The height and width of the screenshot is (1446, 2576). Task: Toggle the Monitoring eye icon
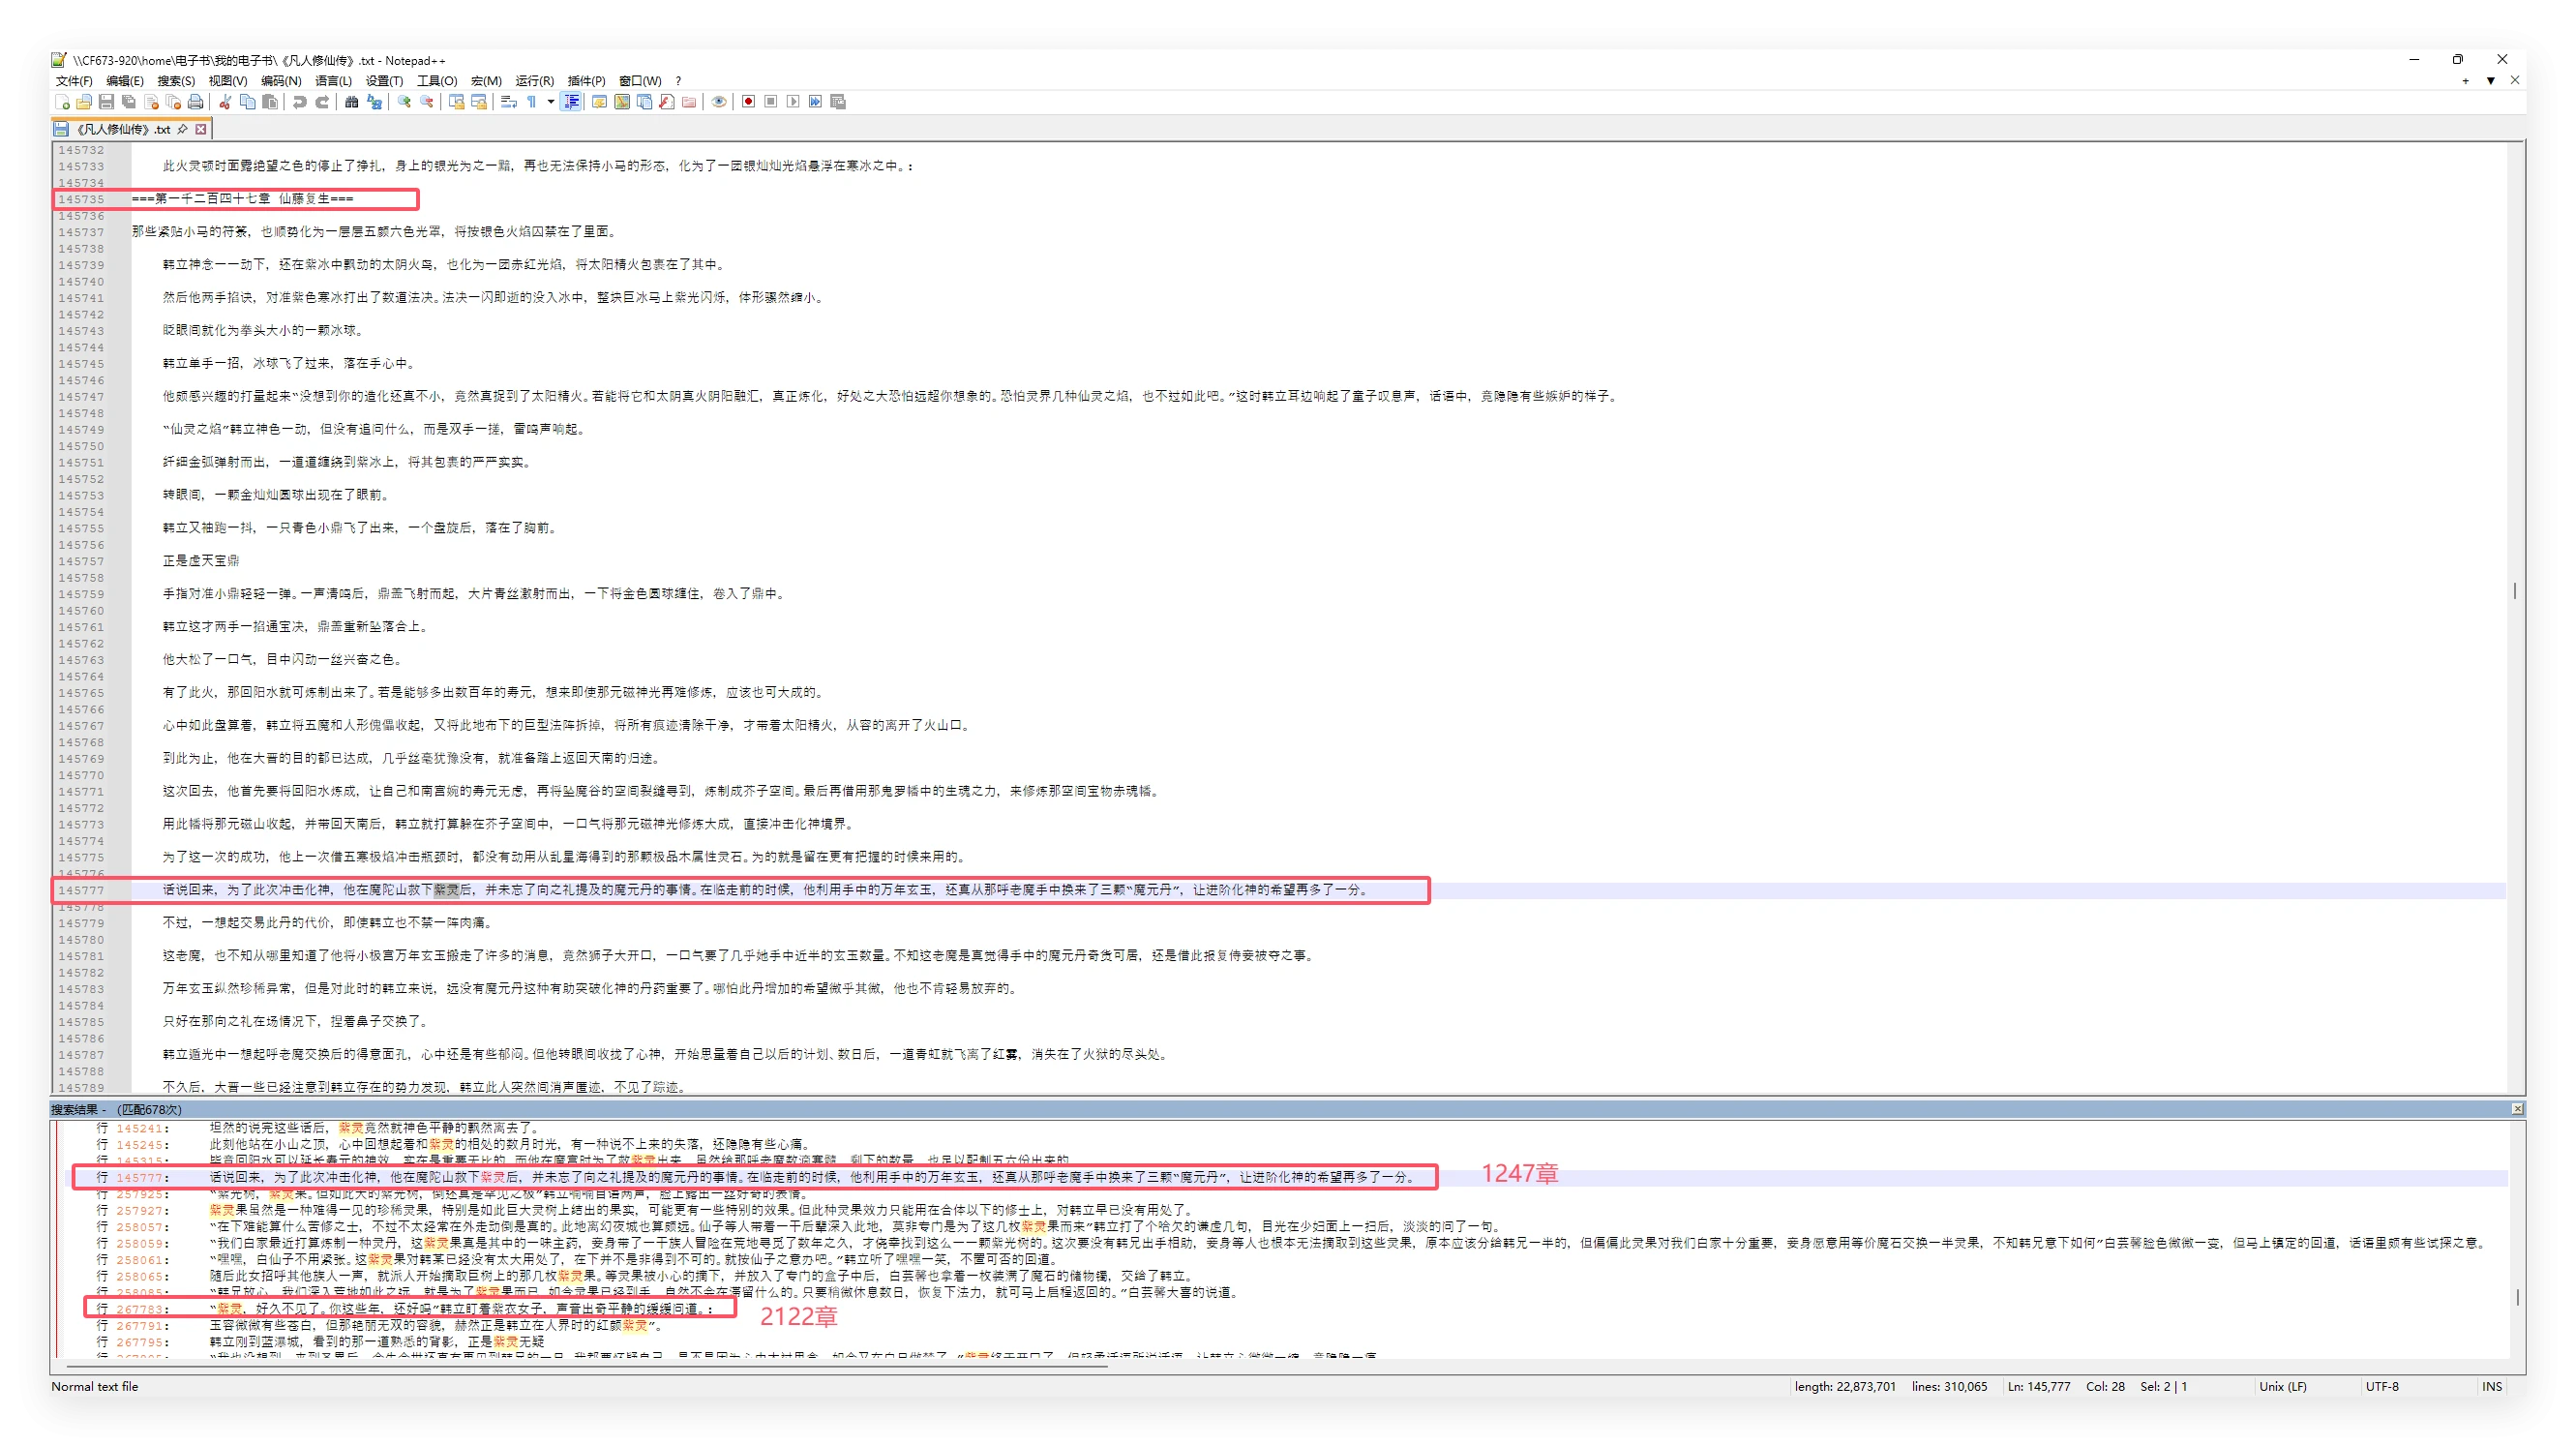719,102
